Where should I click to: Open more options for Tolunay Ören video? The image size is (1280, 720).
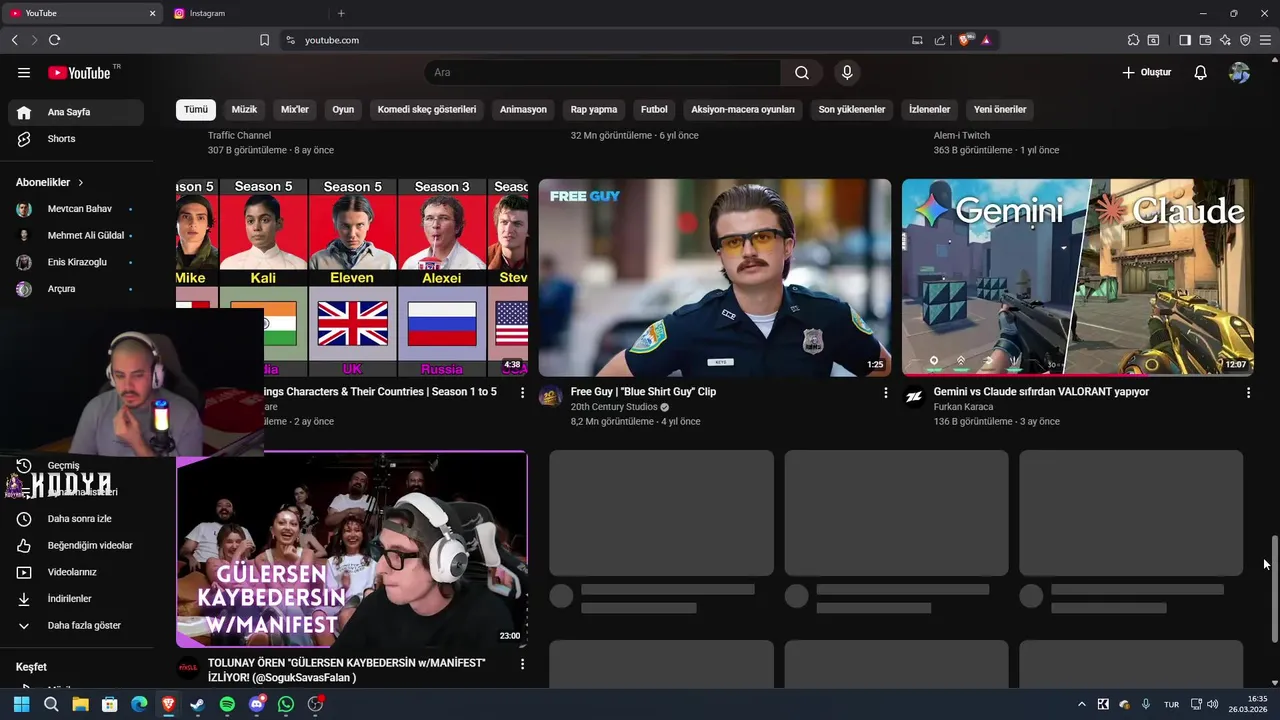click(522, 664)
